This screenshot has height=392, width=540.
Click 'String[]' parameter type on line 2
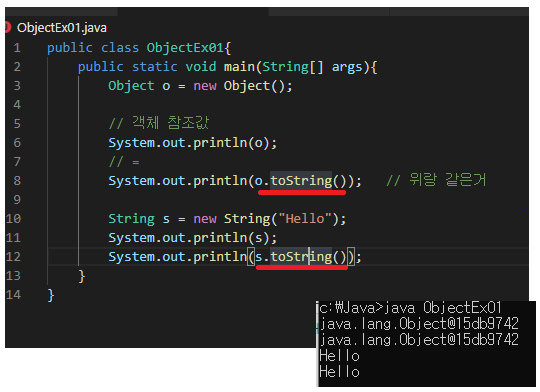tap(293, 67)
